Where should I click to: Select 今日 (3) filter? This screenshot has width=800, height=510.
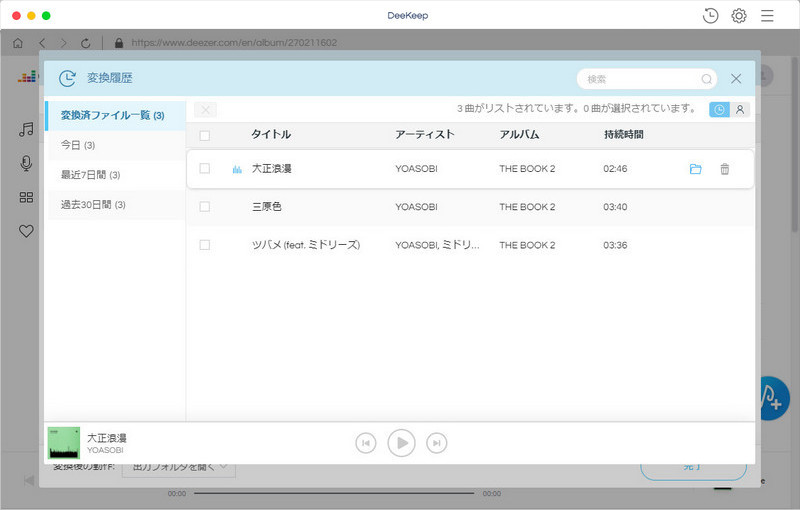coord(115,145)
